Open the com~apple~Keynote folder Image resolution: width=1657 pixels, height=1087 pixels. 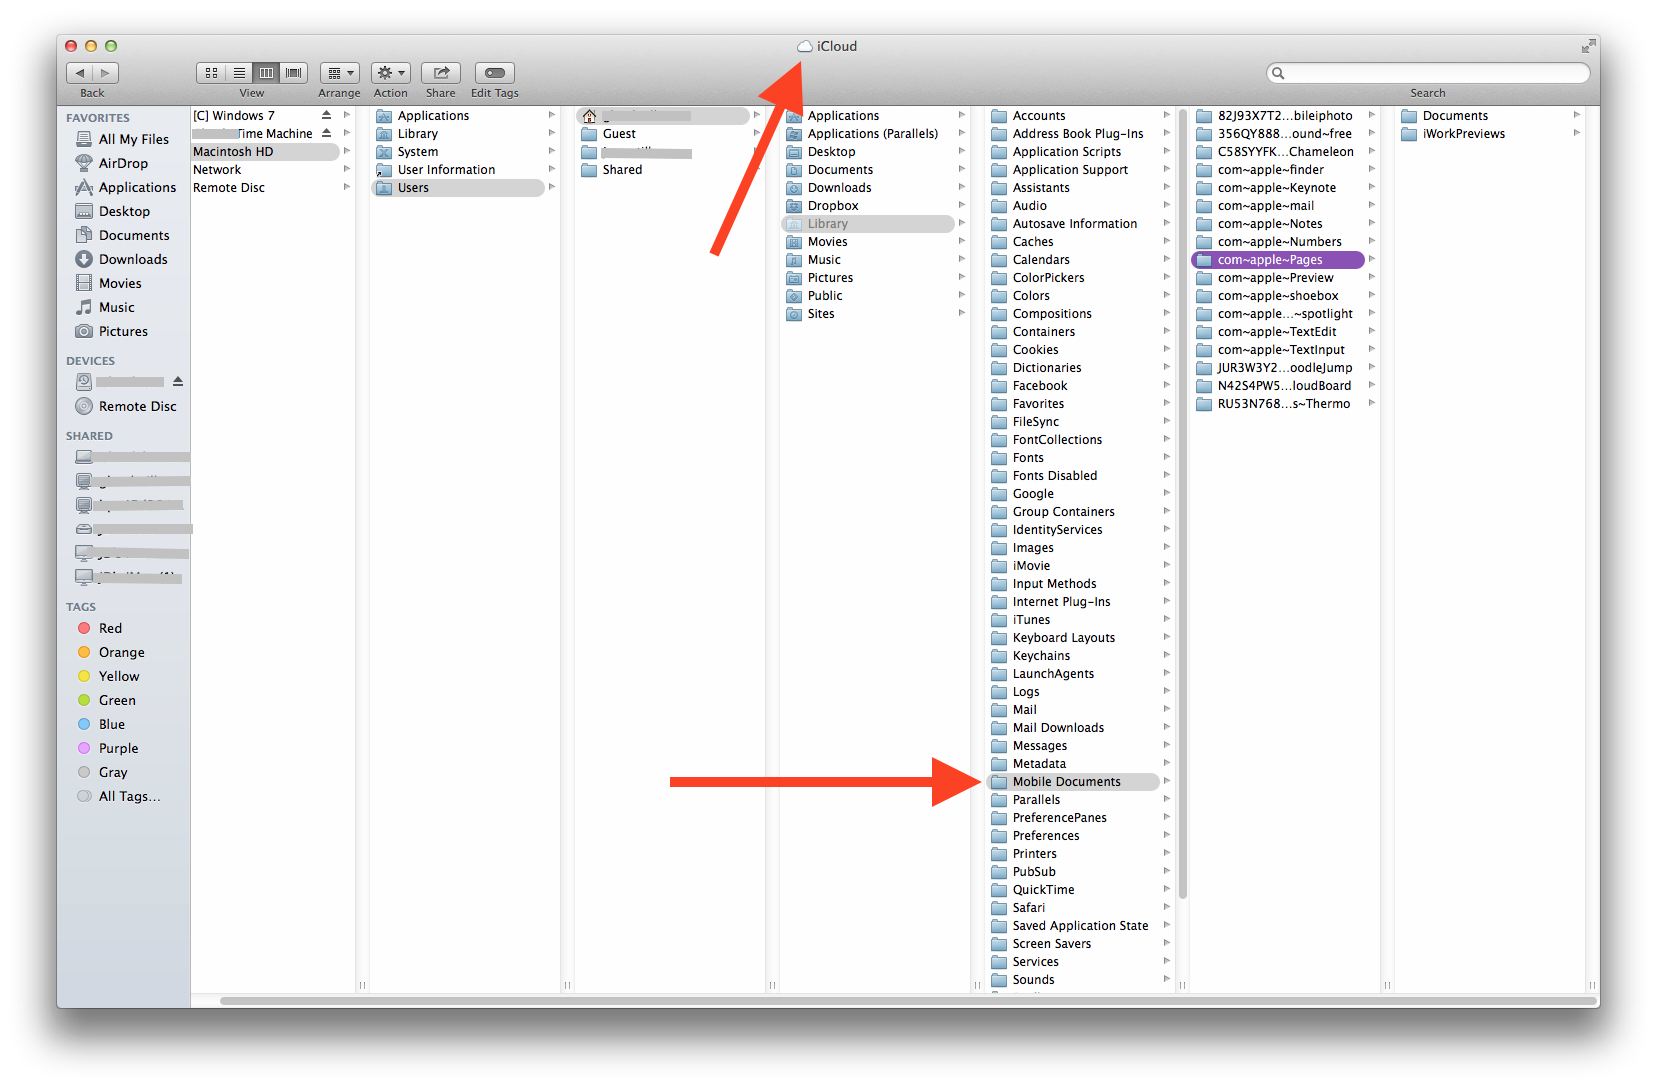click(x=1276, y=188)
